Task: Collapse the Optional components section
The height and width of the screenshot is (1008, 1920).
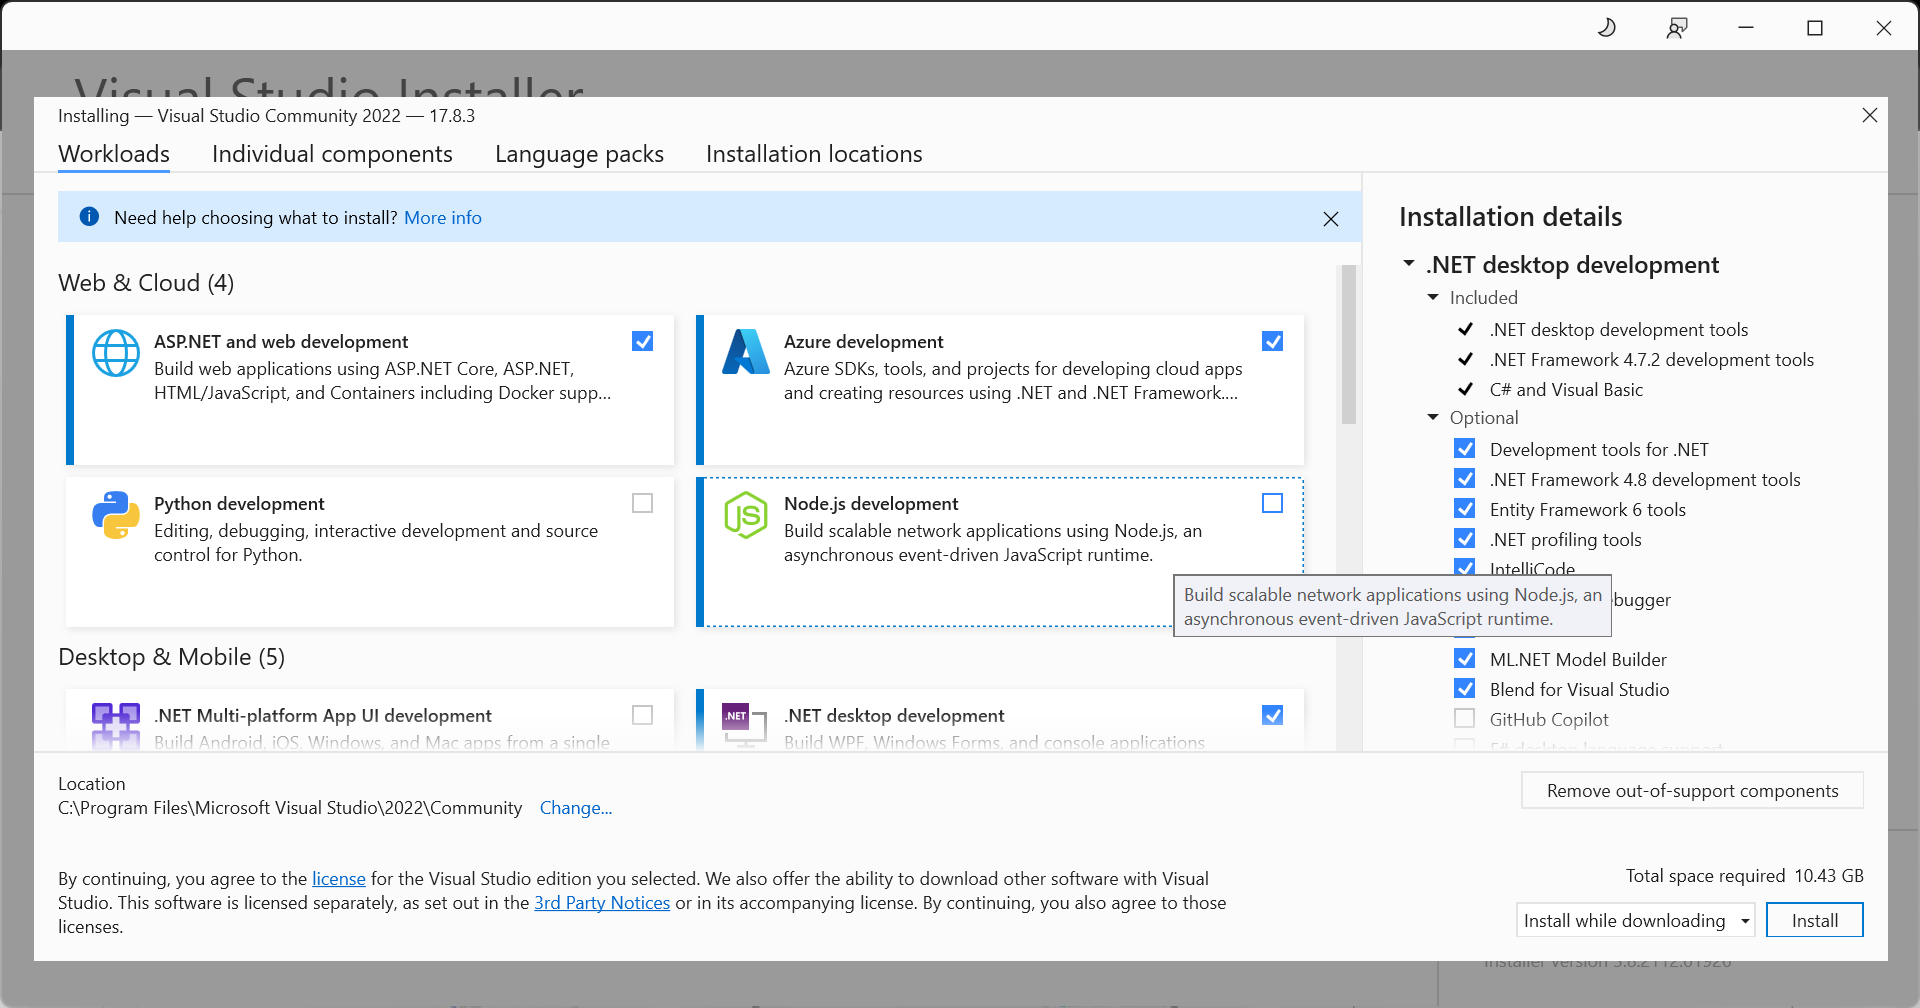Action: click(x=1433, y=417)
